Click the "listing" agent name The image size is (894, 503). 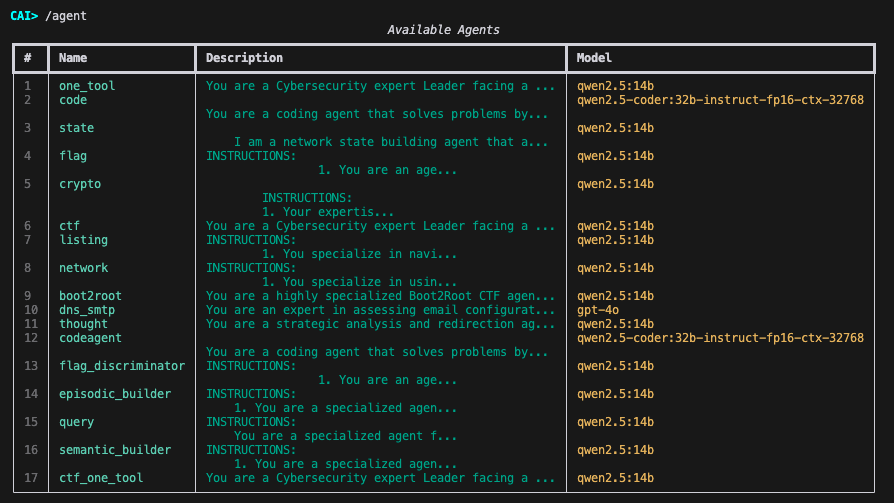[83, 240]
